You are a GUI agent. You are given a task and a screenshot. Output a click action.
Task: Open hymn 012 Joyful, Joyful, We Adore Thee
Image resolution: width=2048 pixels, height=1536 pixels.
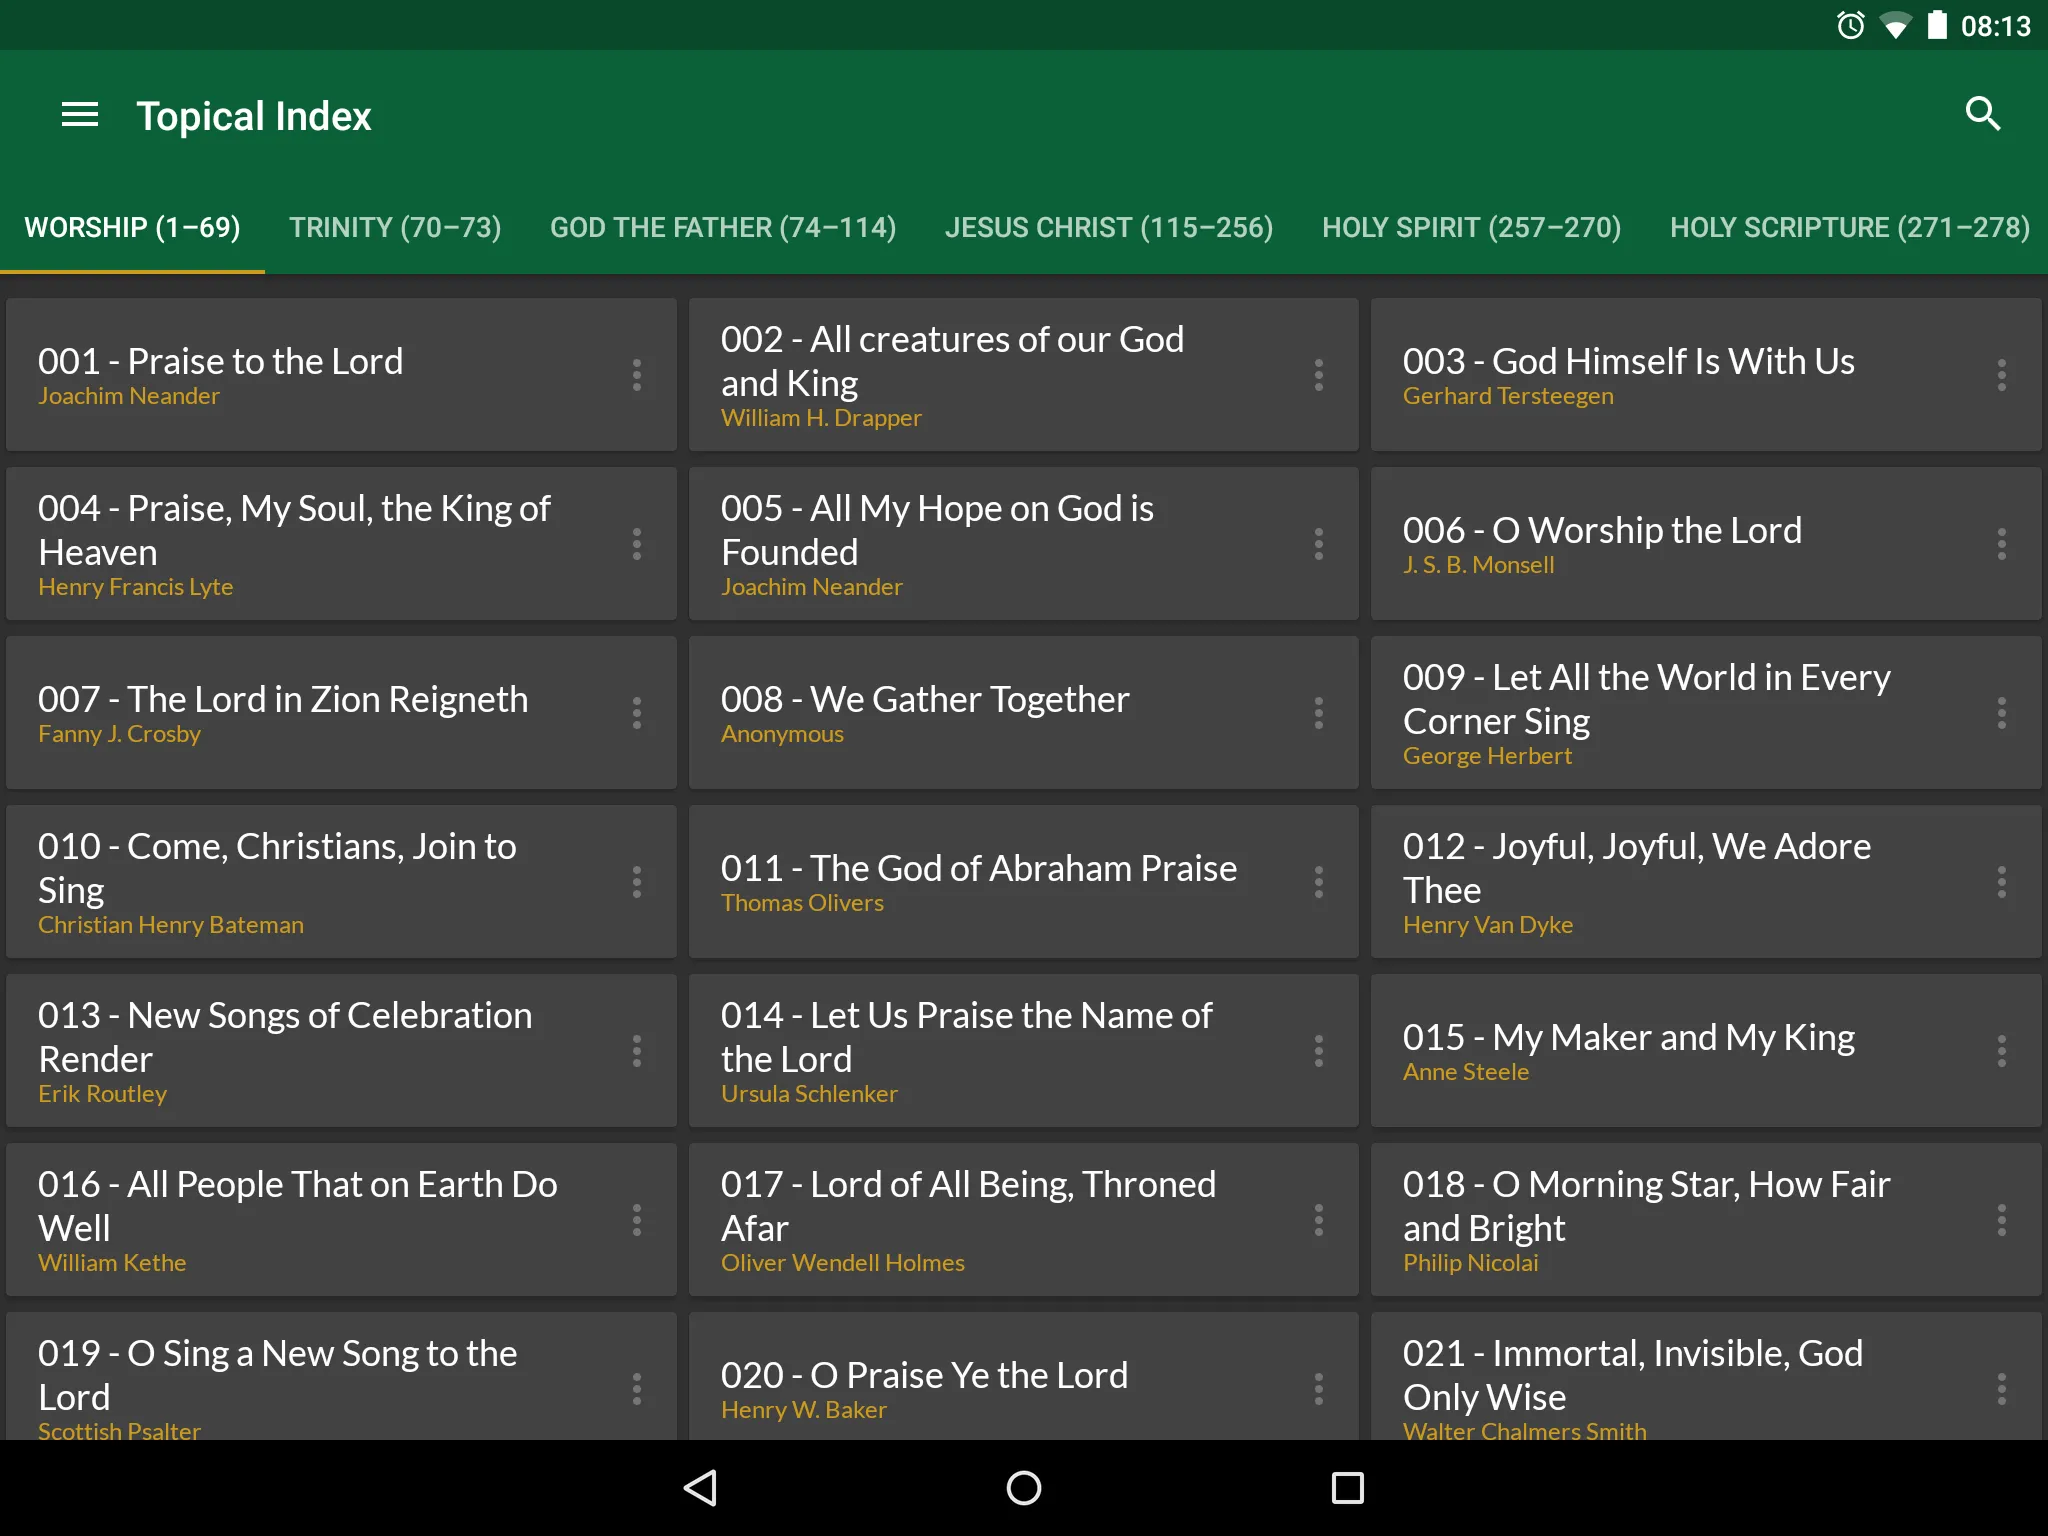point(1706,882)
